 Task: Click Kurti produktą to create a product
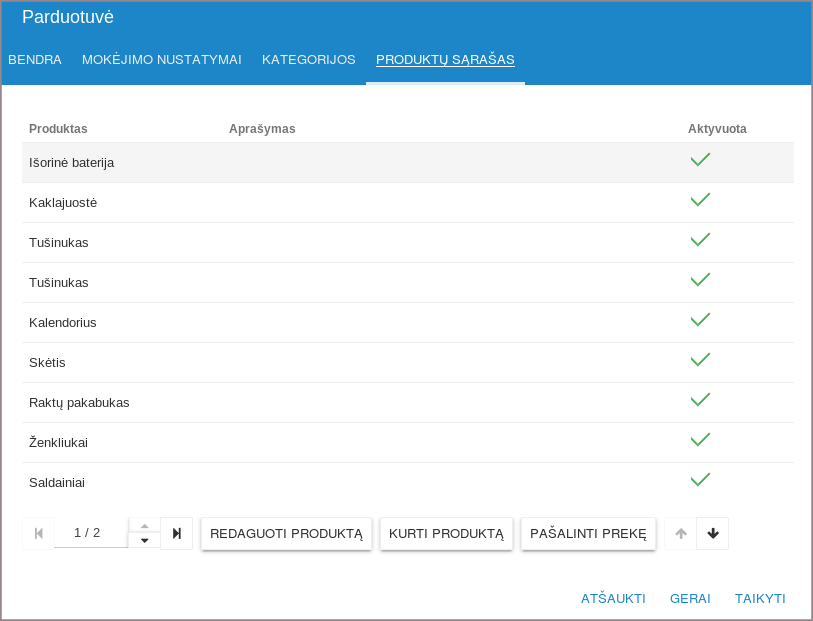point(446,533)
